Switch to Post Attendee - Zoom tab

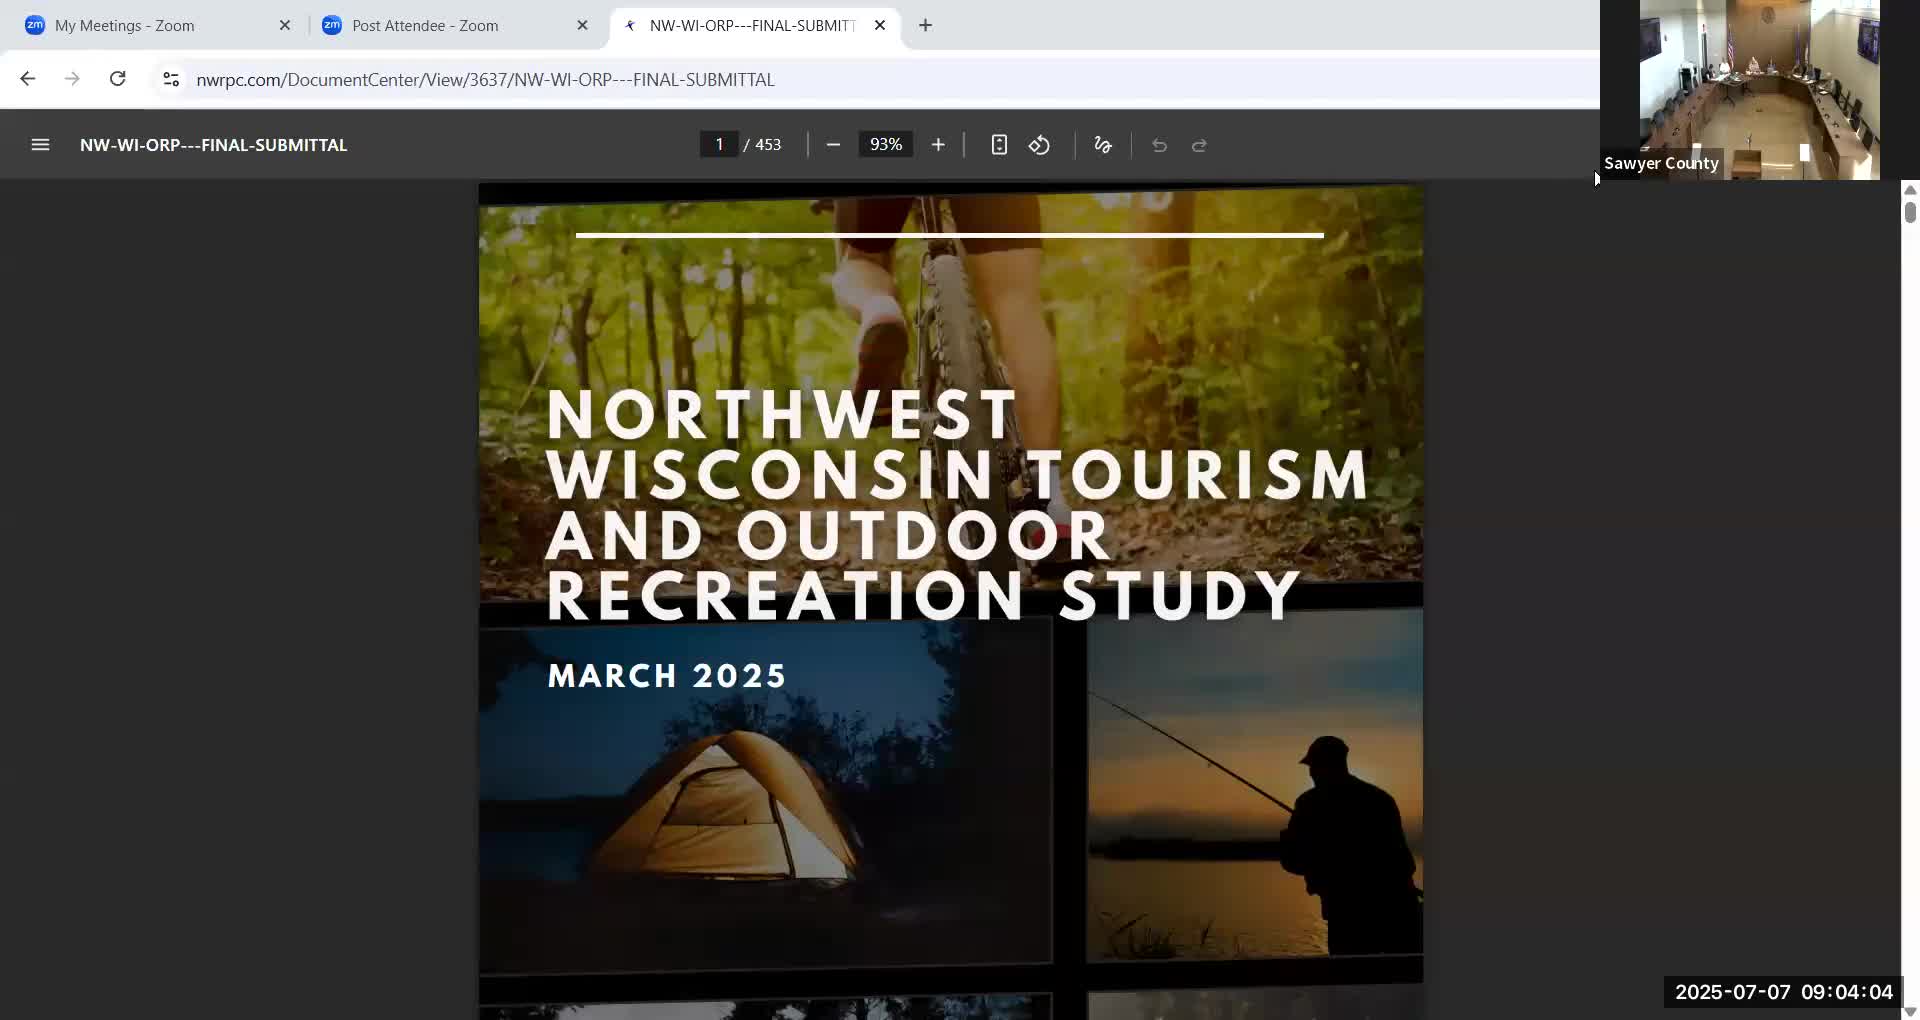click(425, 26)
